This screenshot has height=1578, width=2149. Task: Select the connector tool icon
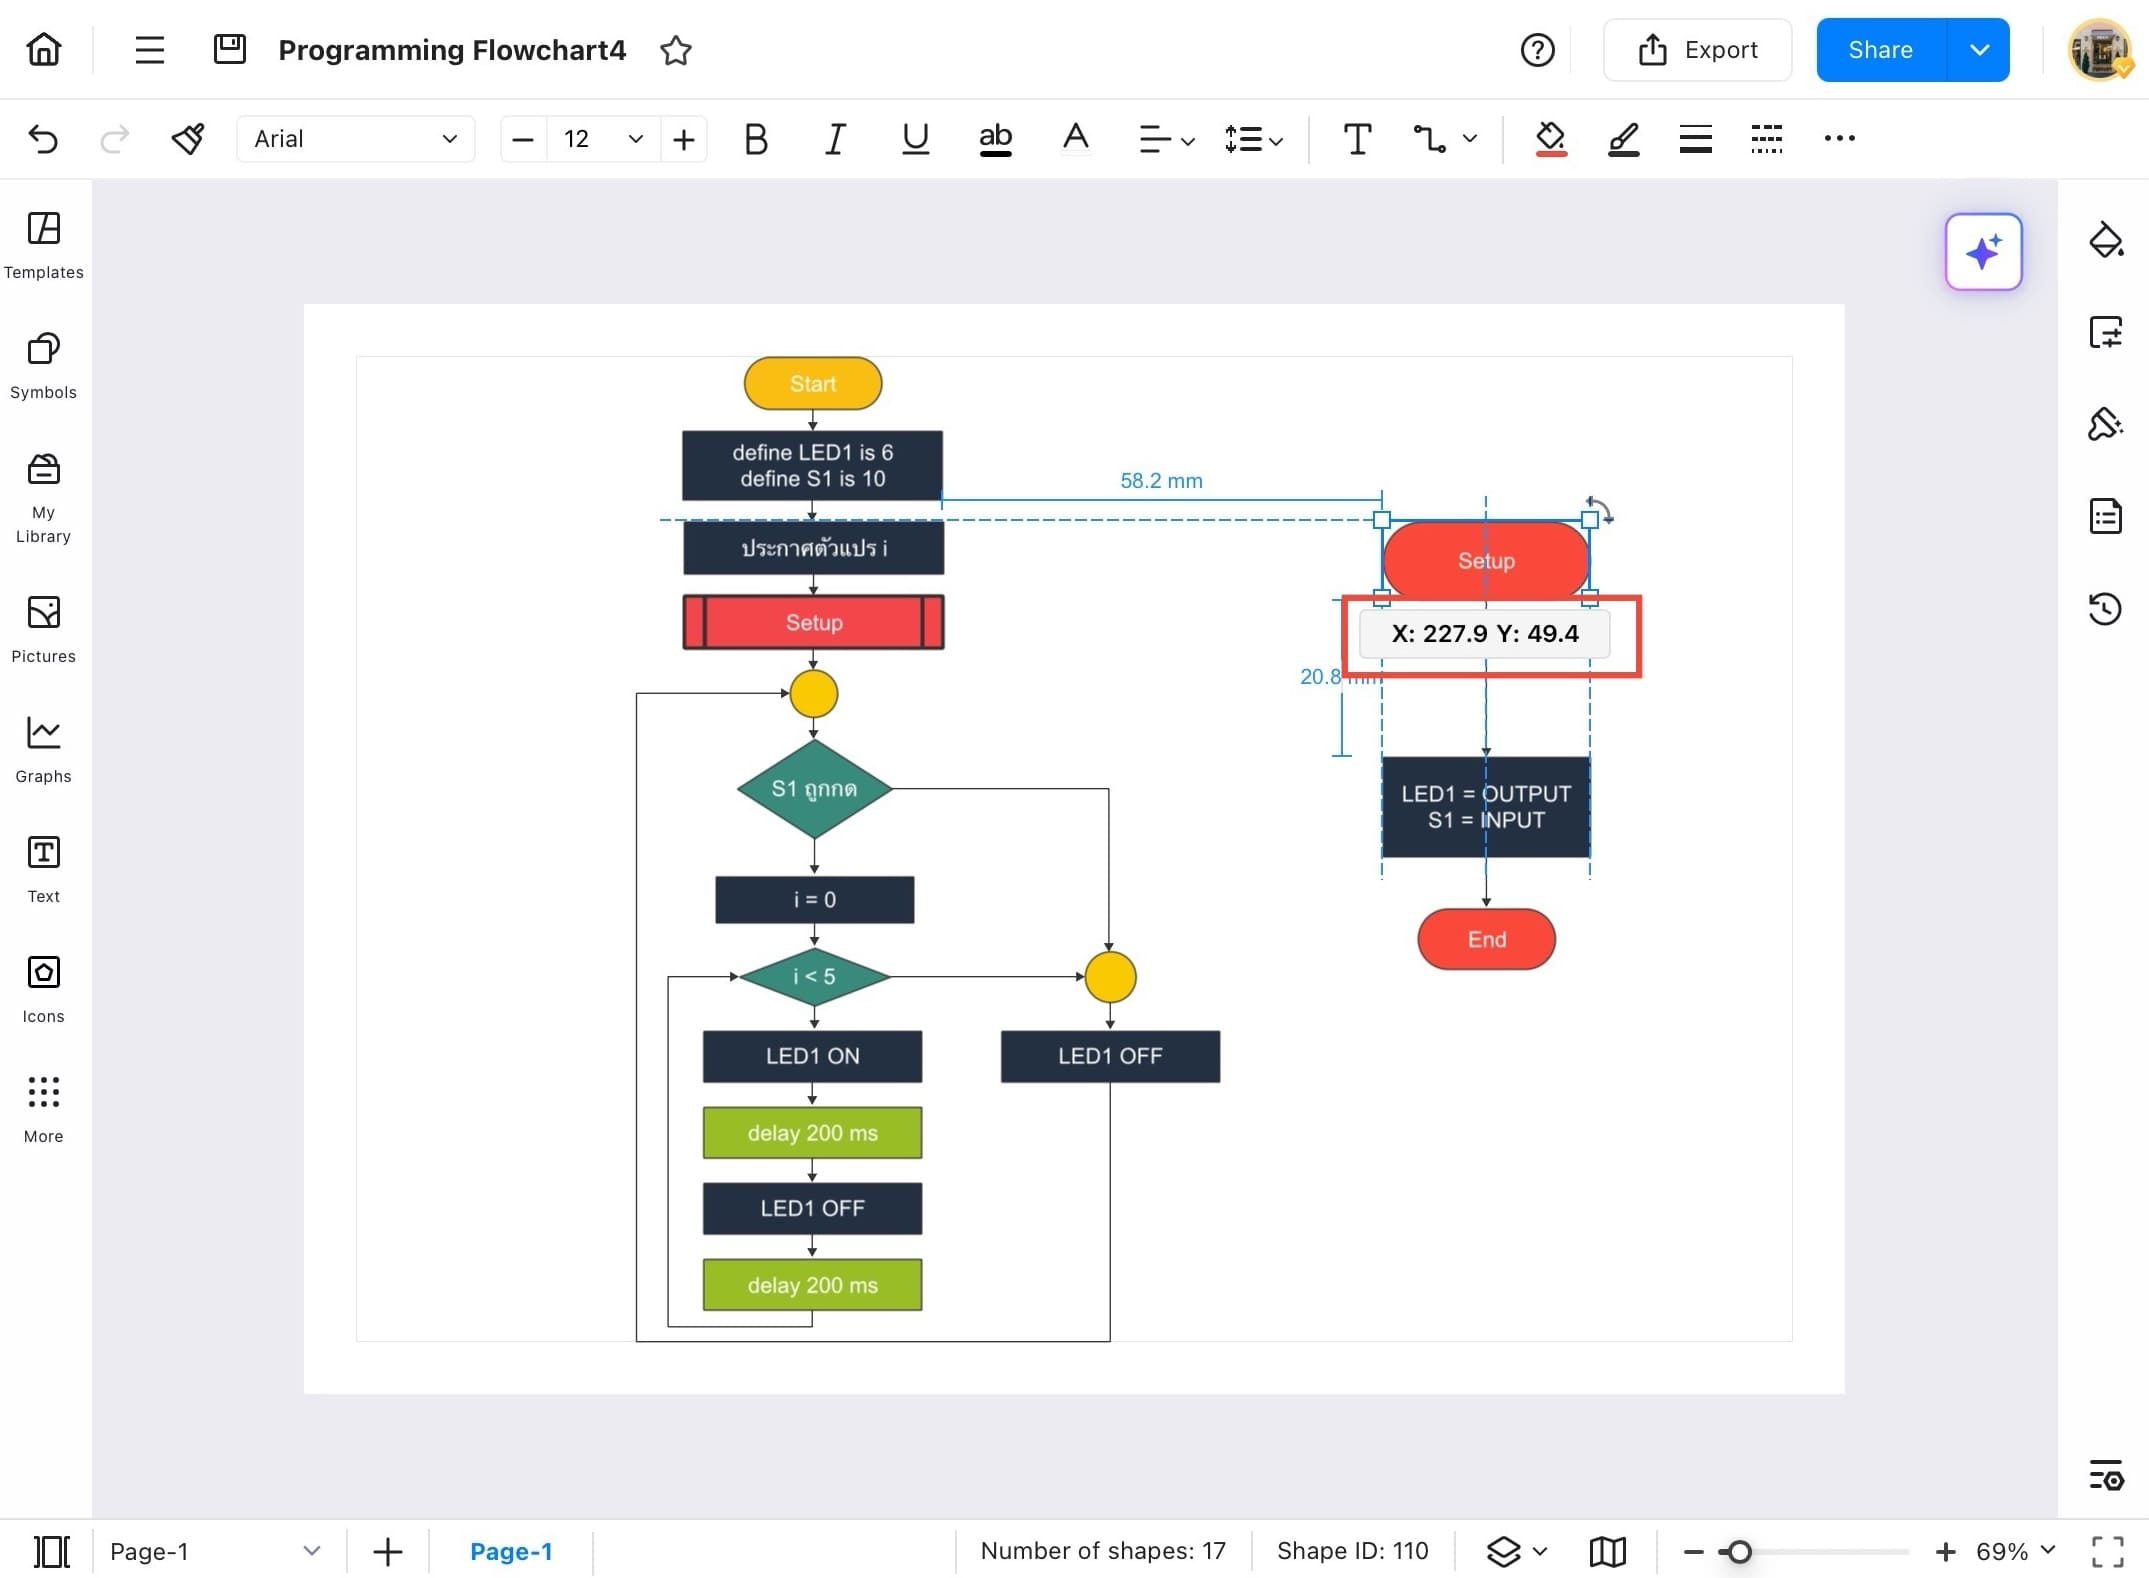[1429, 139]
